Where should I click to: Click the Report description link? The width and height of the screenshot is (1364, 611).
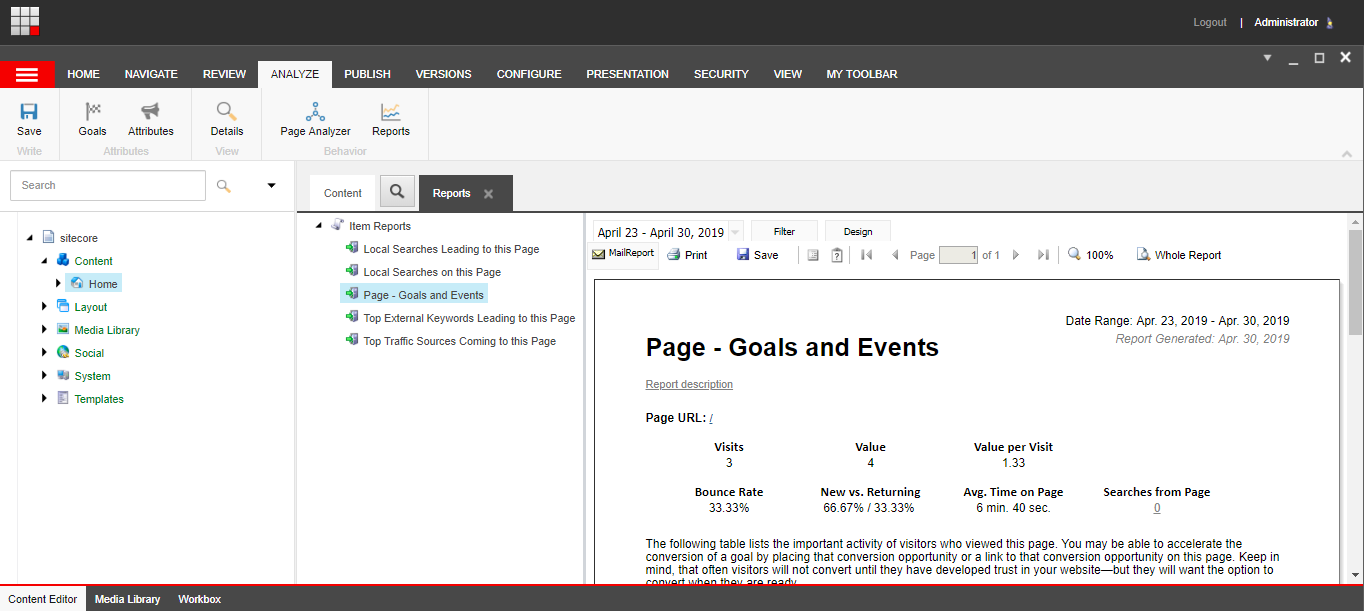[689, 384]
